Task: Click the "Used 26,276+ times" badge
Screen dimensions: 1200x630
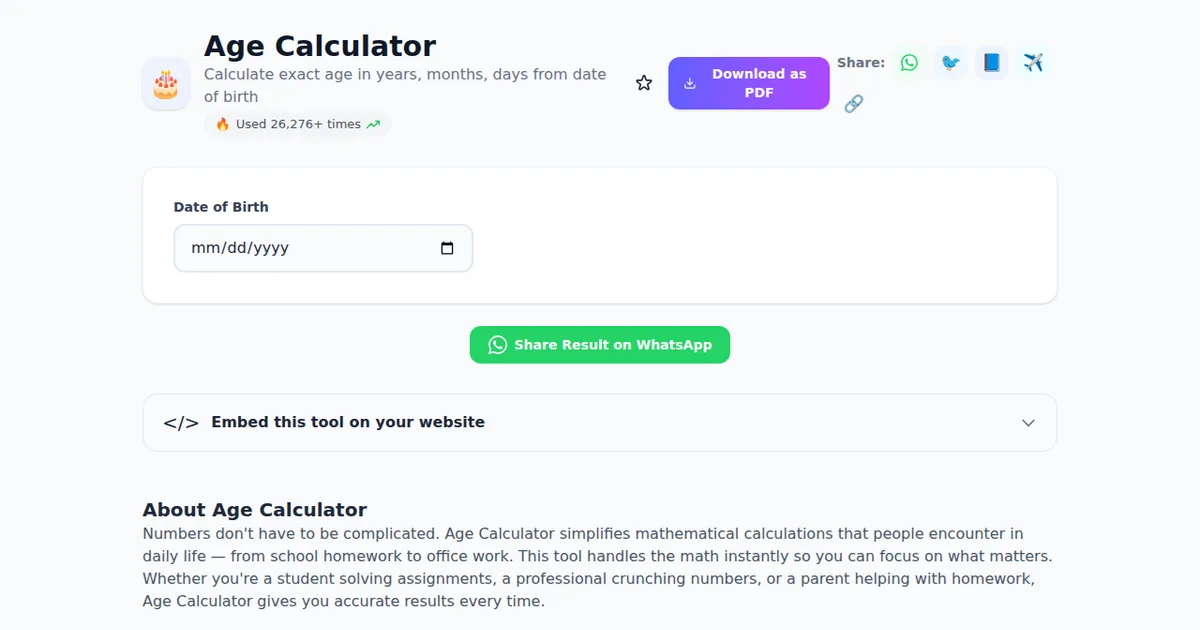Action: point(297,125)
